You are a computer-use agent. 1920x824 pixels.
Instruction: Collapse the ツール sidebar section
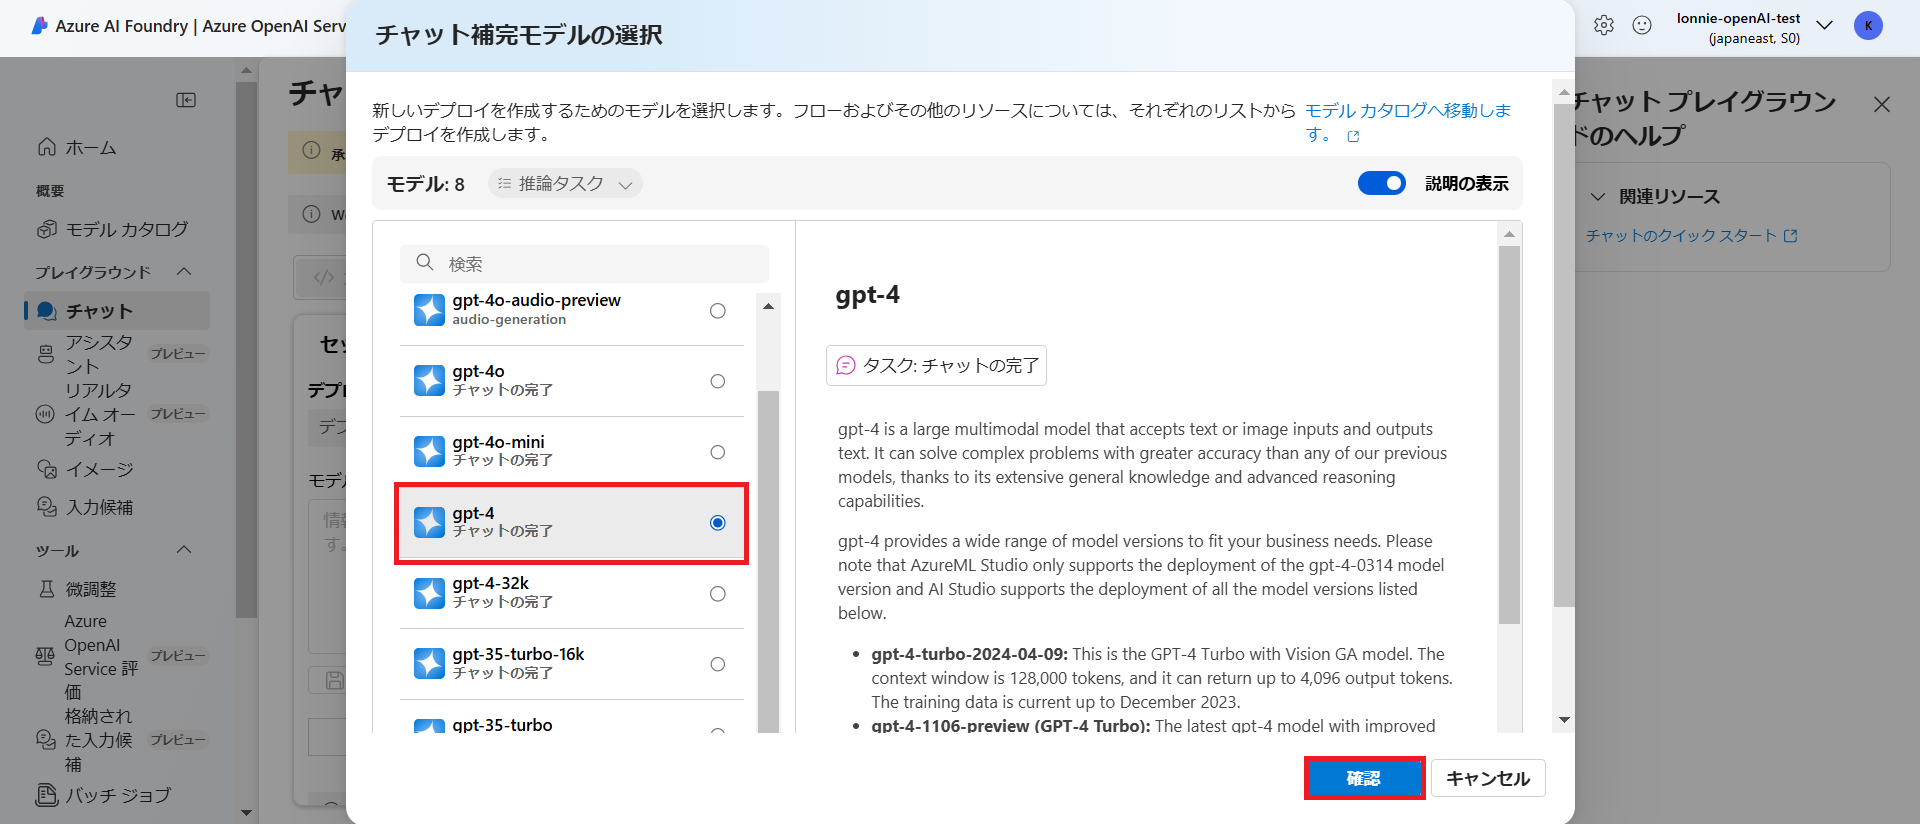click(184, 549)
